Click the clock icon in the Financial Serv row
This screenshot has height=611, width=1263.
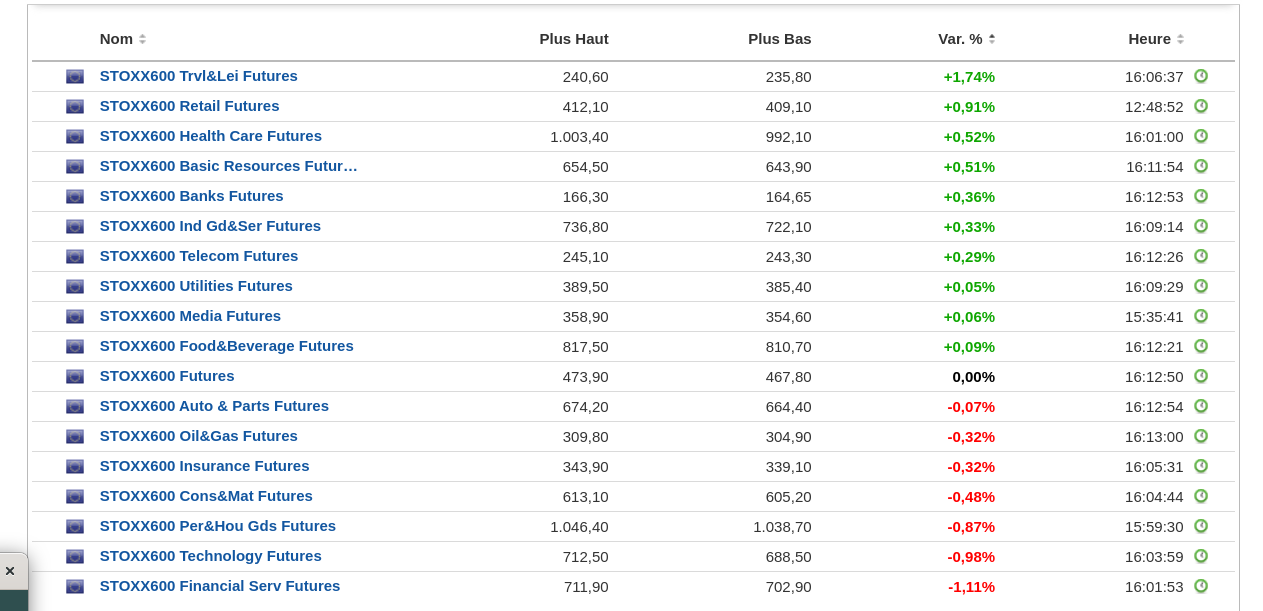pyautogui.click(x=1201, y=586)
